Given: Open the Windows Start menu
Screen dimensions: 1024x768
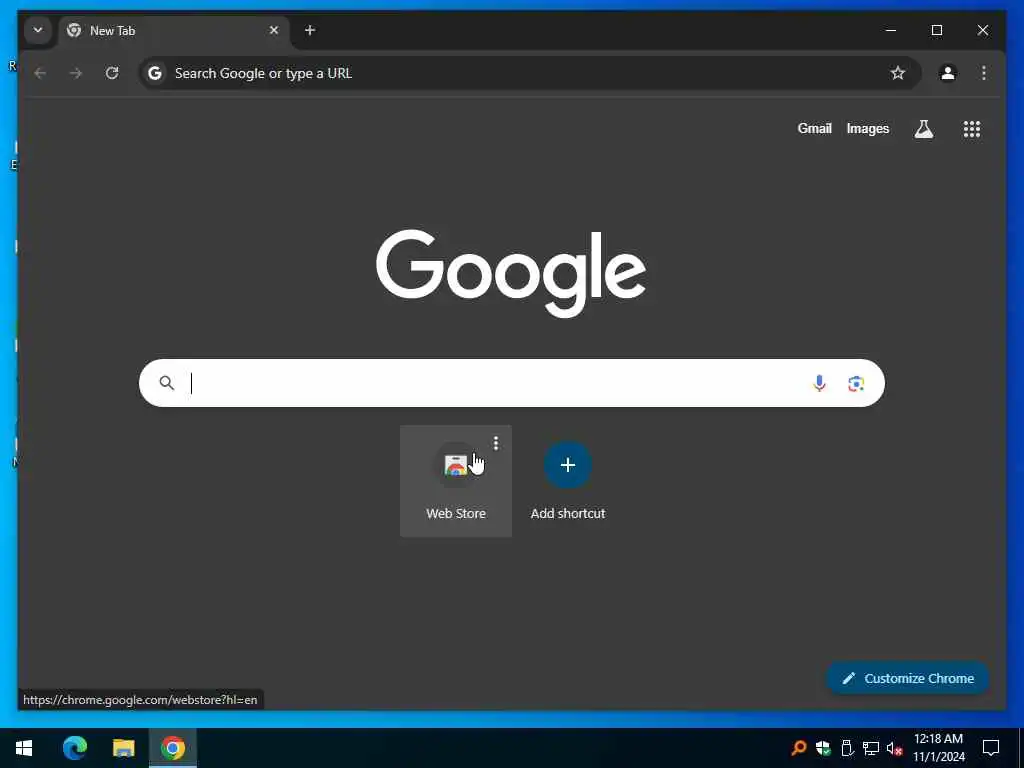Looking at the screenshot, I should point(24,748).
